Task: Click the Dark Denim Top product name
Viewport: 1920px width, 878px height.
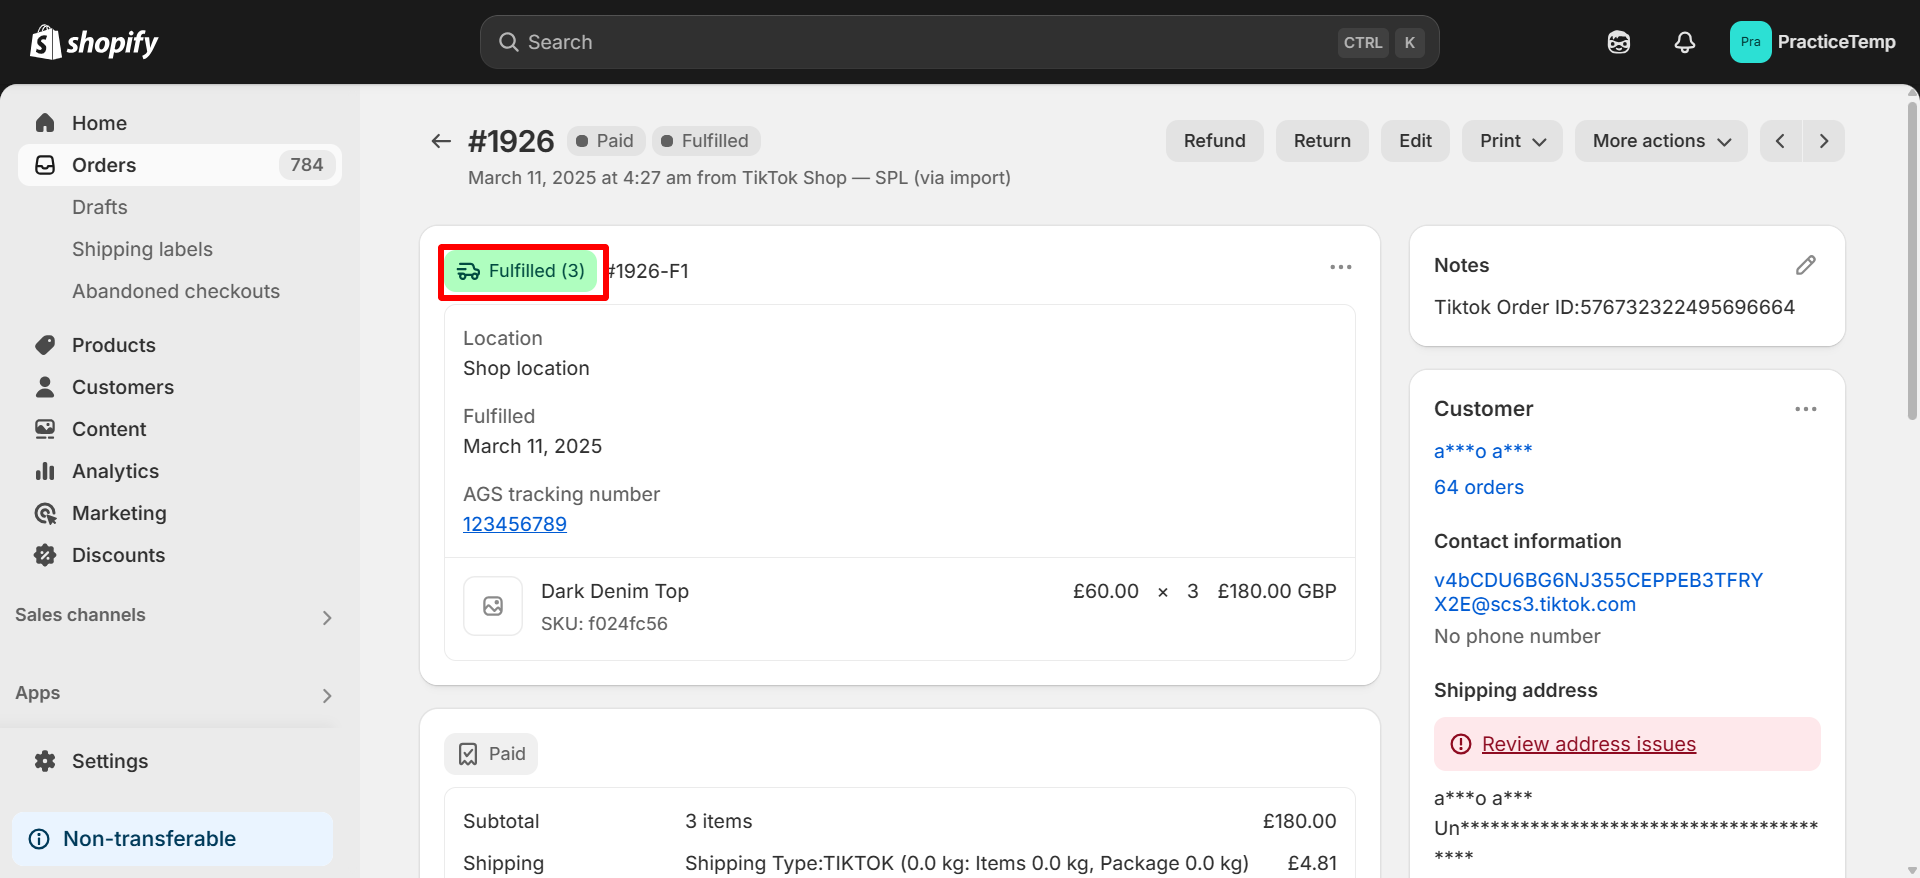Action: 615,591
